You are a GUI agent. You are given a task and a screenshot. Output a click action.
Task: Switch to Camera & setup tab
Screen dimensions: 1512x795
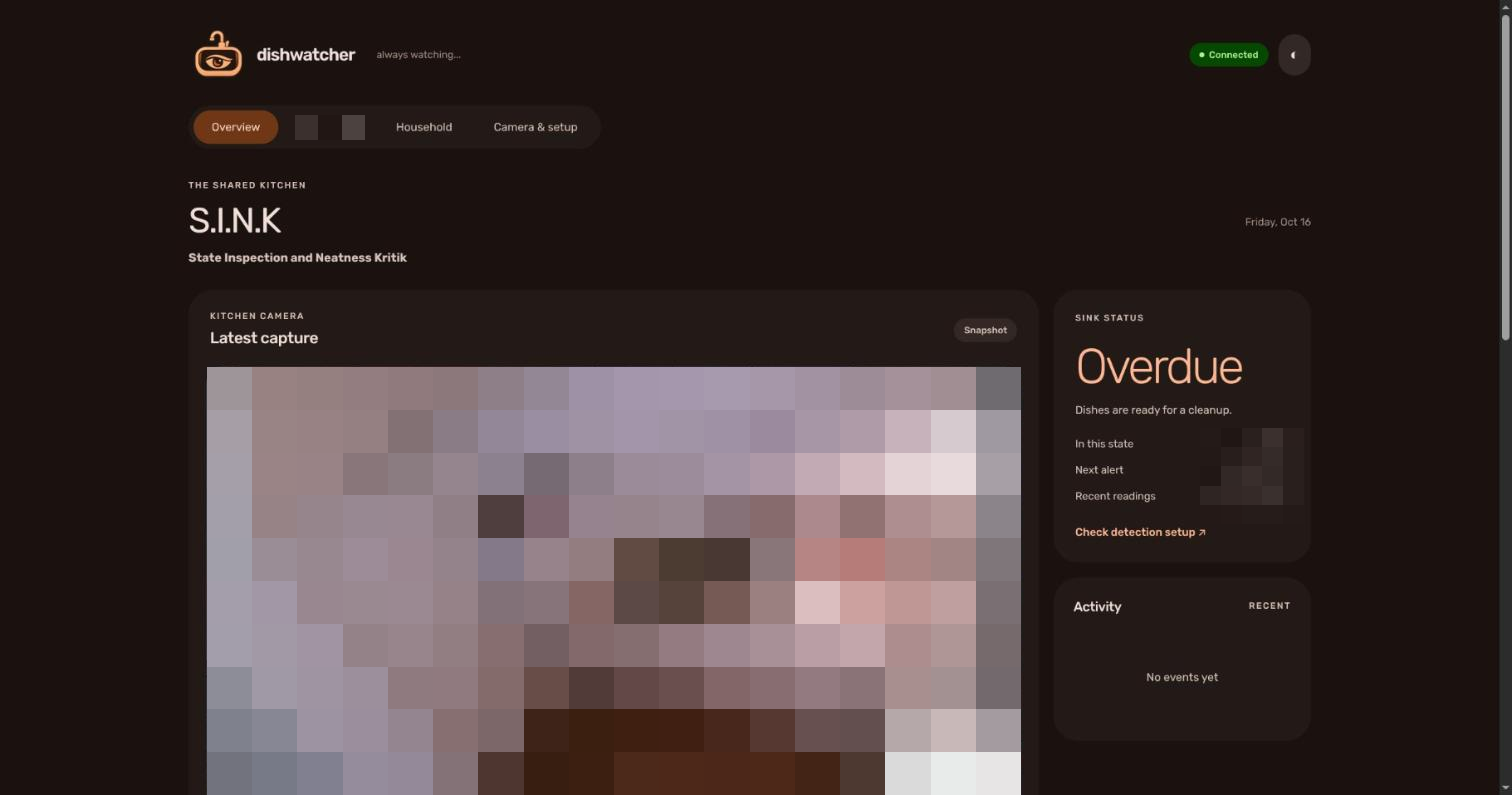click(x=535, y=127)
